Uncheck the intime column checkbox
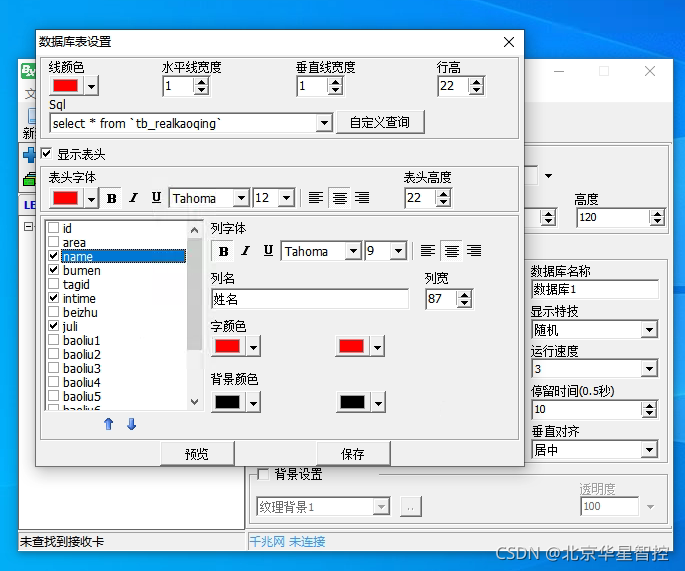685x571 pixels. tap(54, 298)
